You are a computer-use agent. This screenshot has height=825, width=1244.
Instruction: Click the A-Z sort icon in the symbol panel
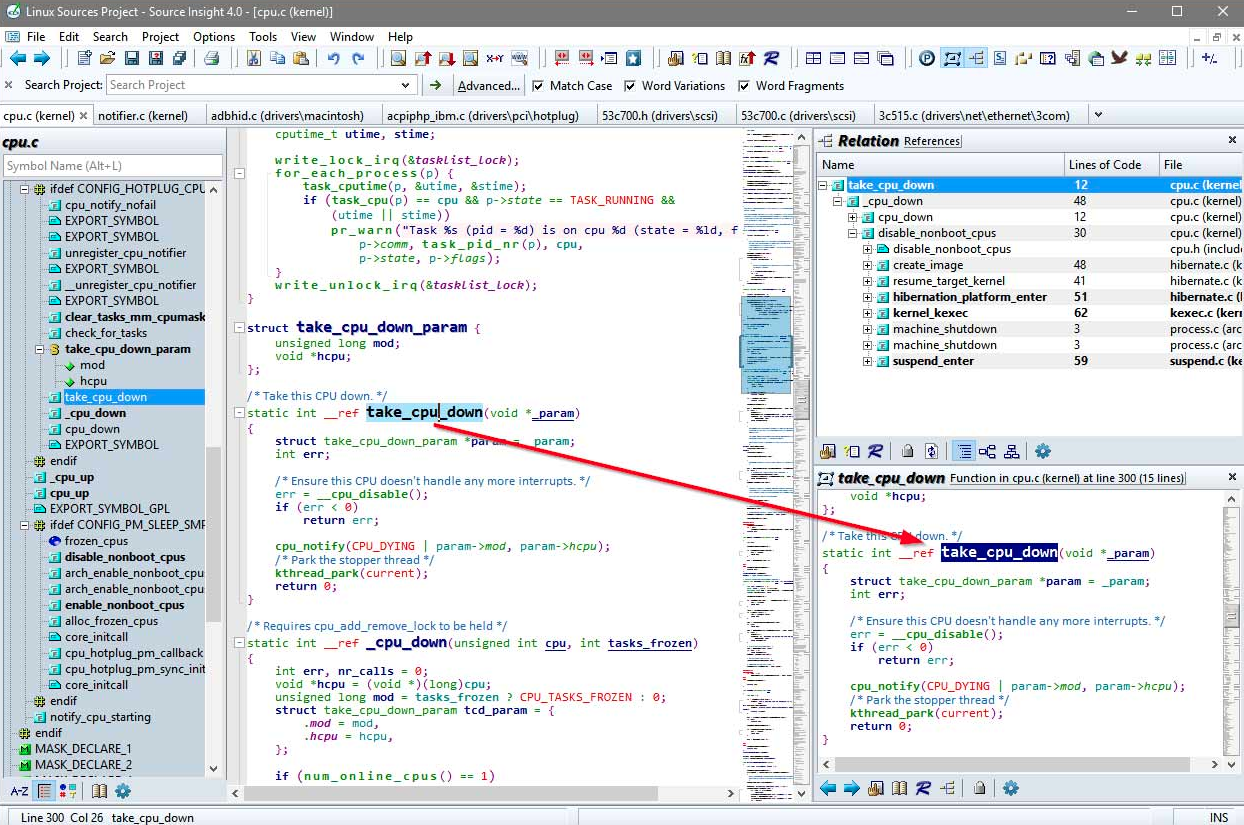click(19, 791)
